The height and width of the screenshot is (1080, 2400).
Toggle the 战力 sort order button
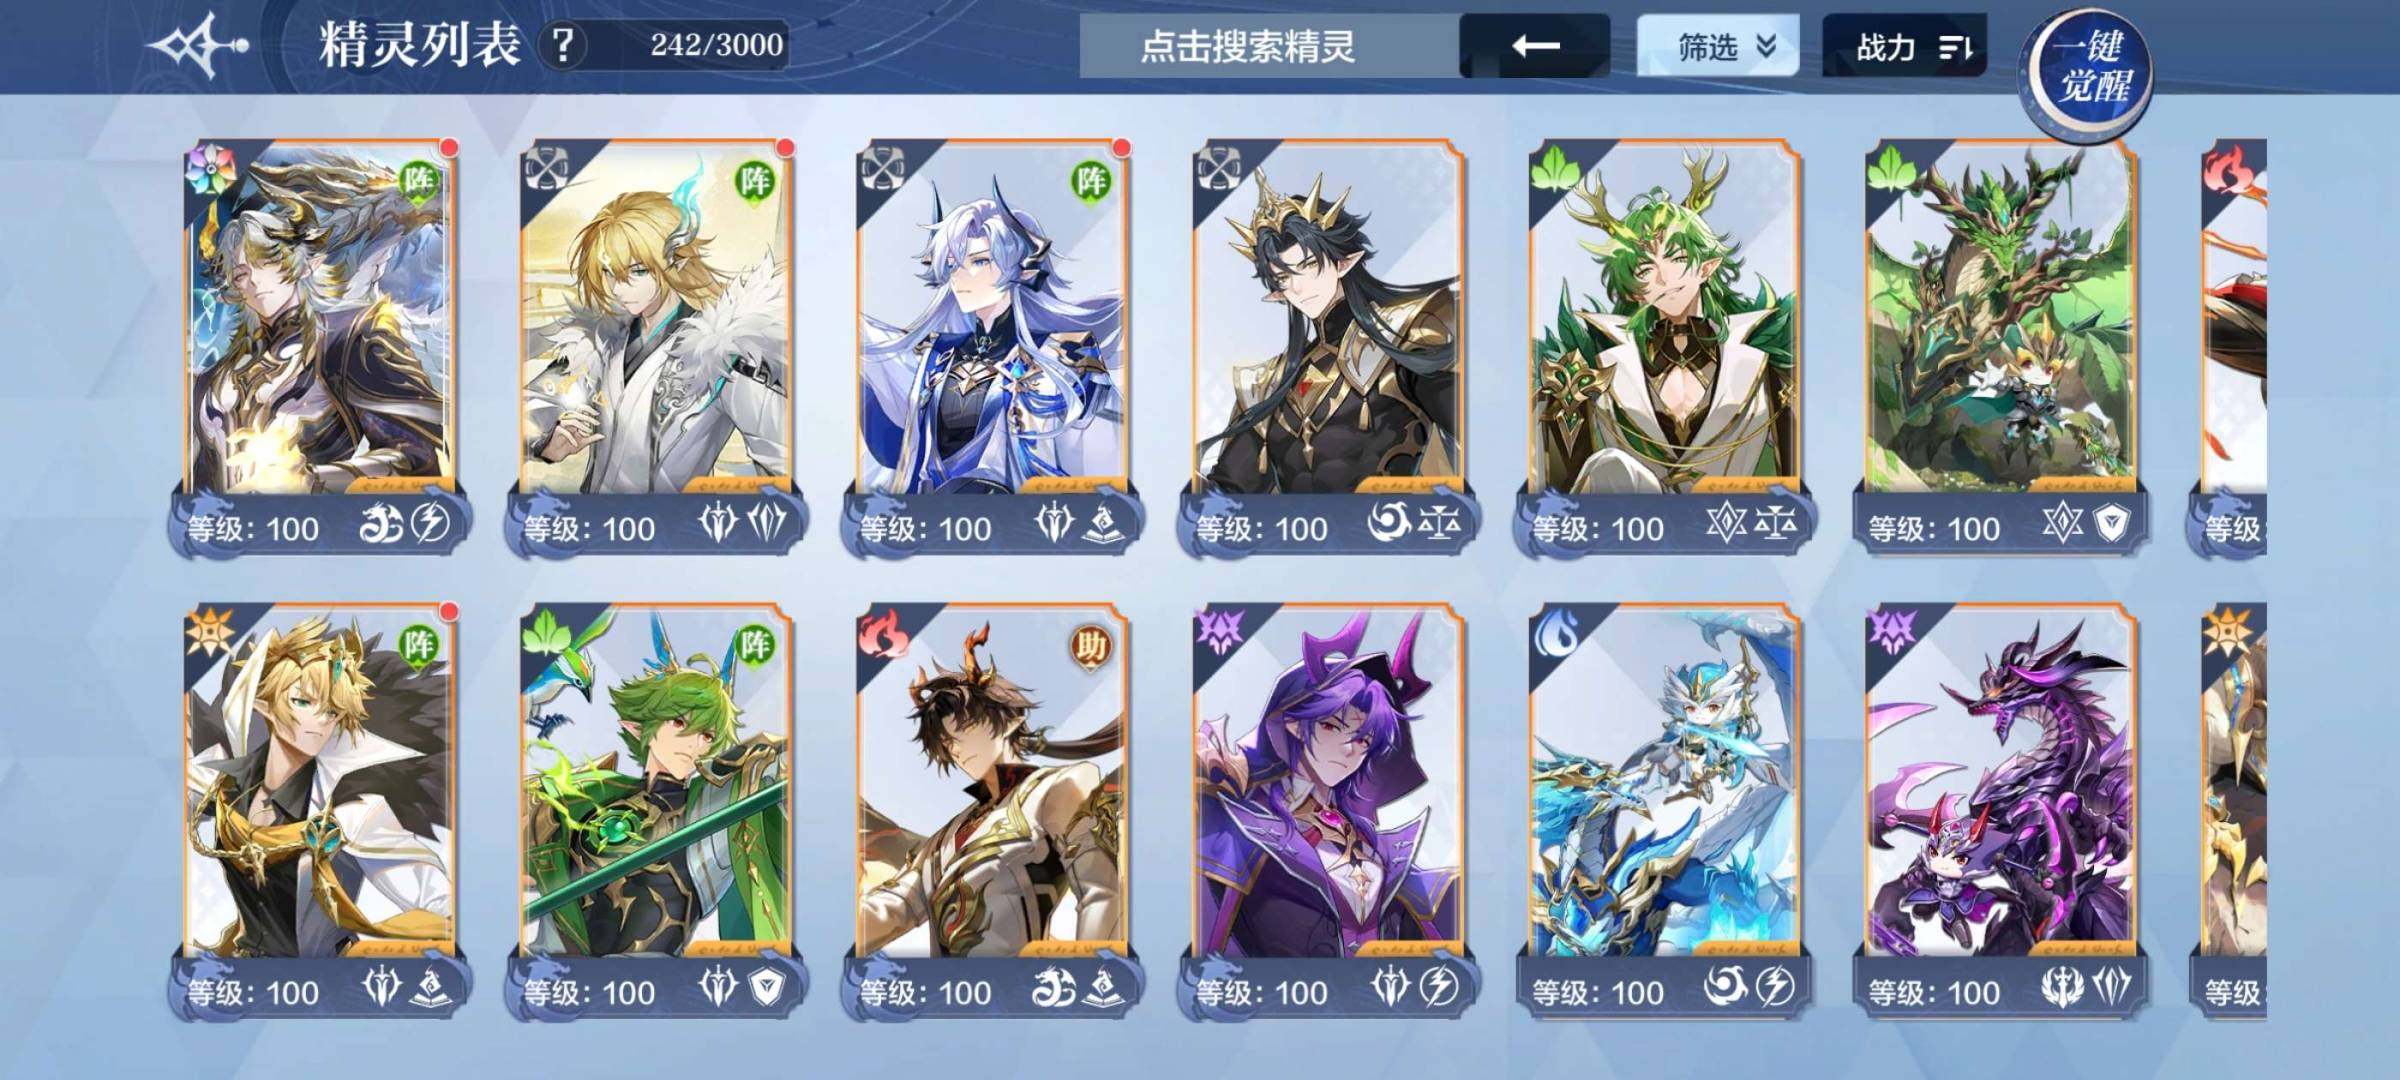pos(1904,46)
